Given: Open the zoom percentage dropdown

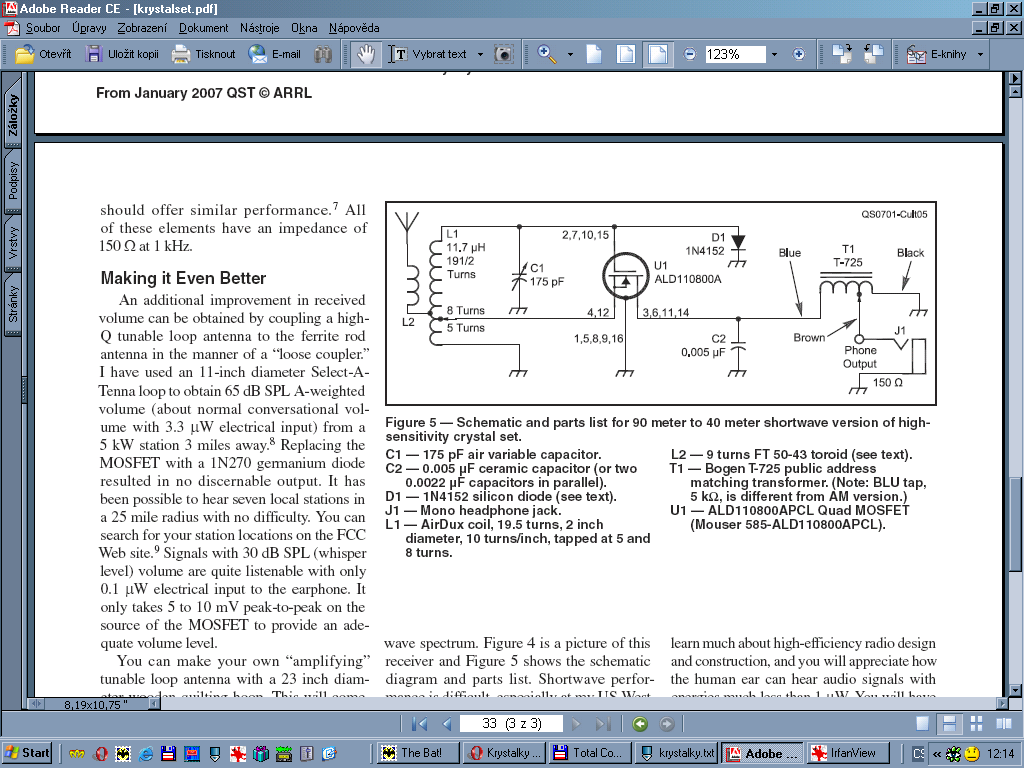Looking at the screenshot, I should [x=775, y=54].
